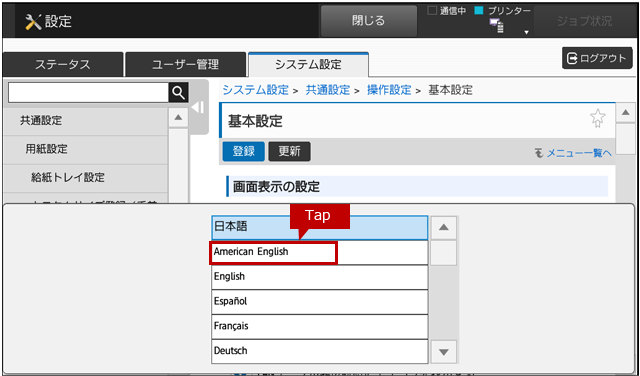Add page to favorites with star icon
The height and width of the screenshot is (376, 640).
pos(598,119)
